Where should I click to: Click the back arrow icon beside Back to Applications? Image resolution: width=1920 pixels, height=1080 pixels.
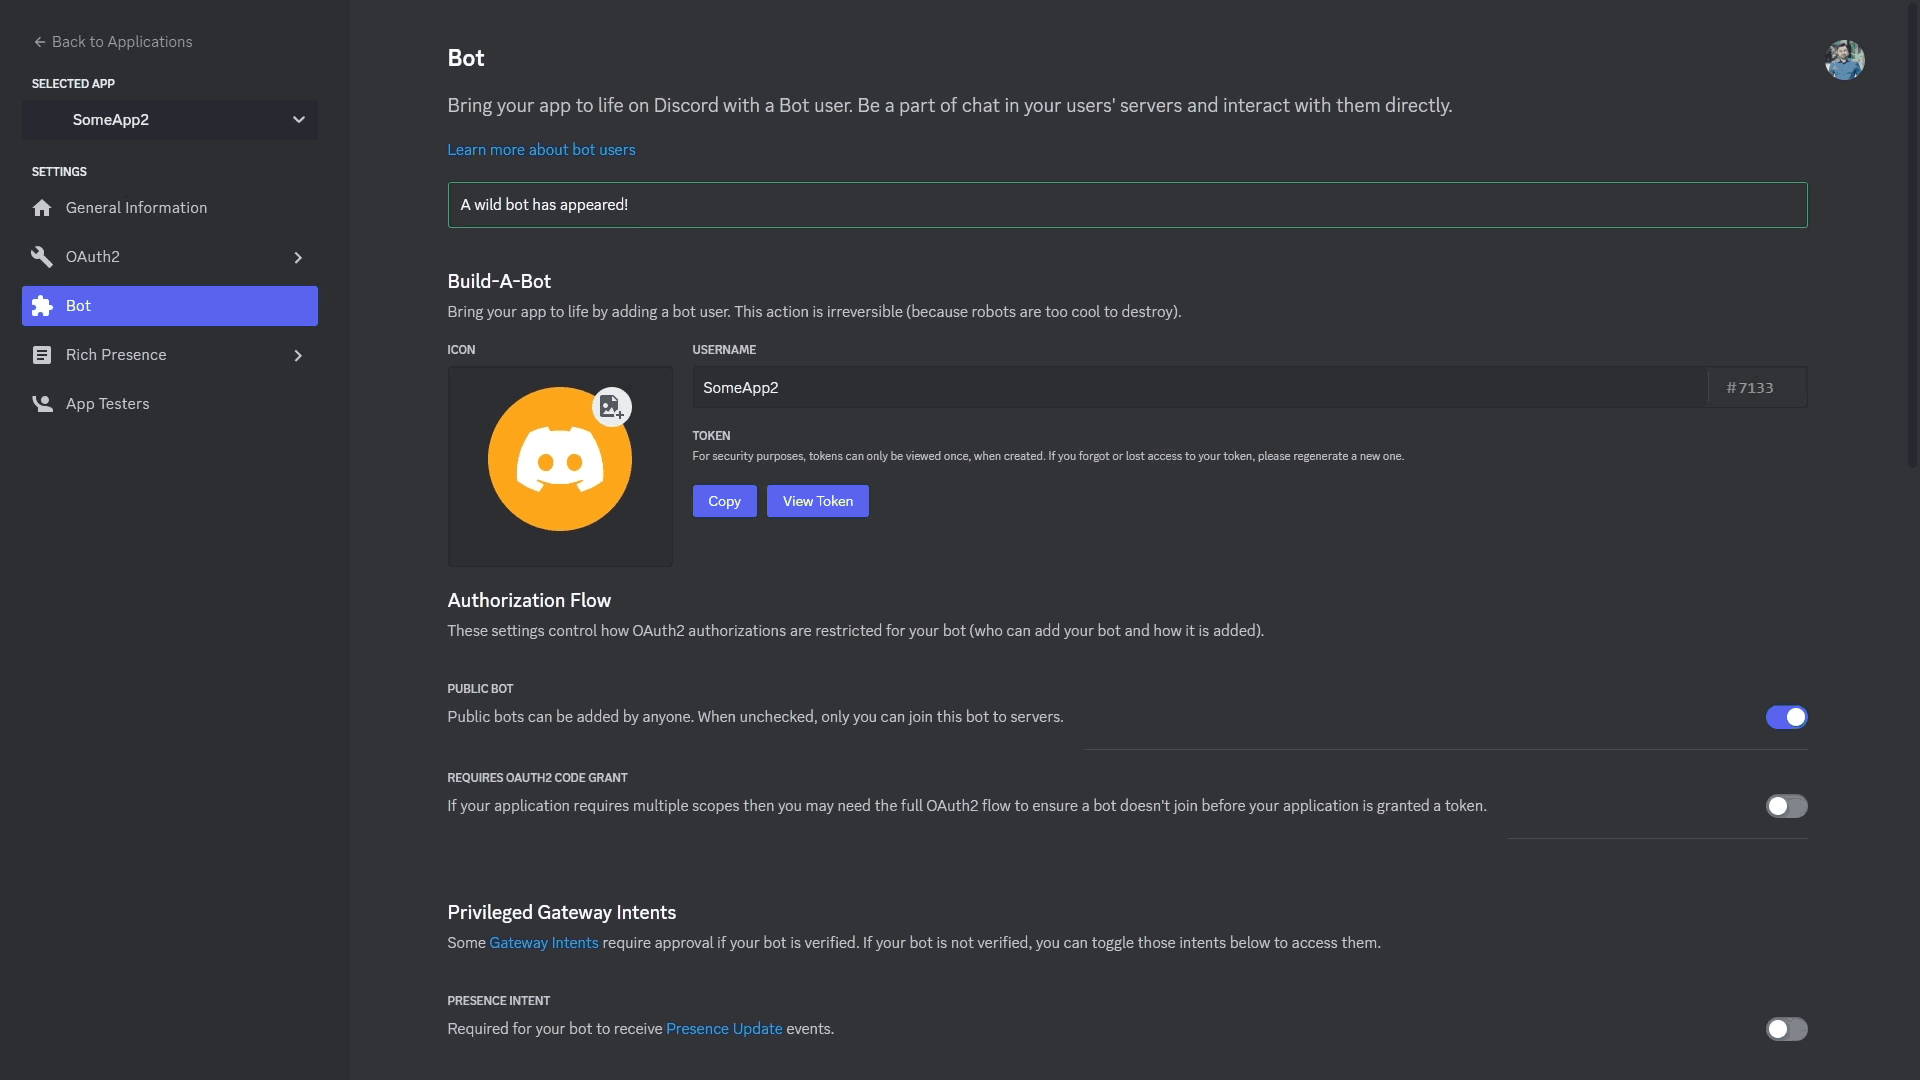click(38, 41)
